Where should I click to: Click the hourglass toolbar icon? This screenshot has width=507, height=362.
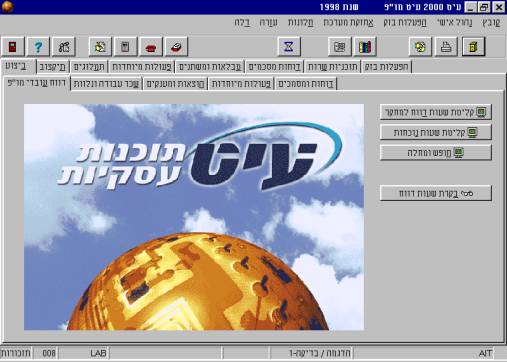(289, 47)
